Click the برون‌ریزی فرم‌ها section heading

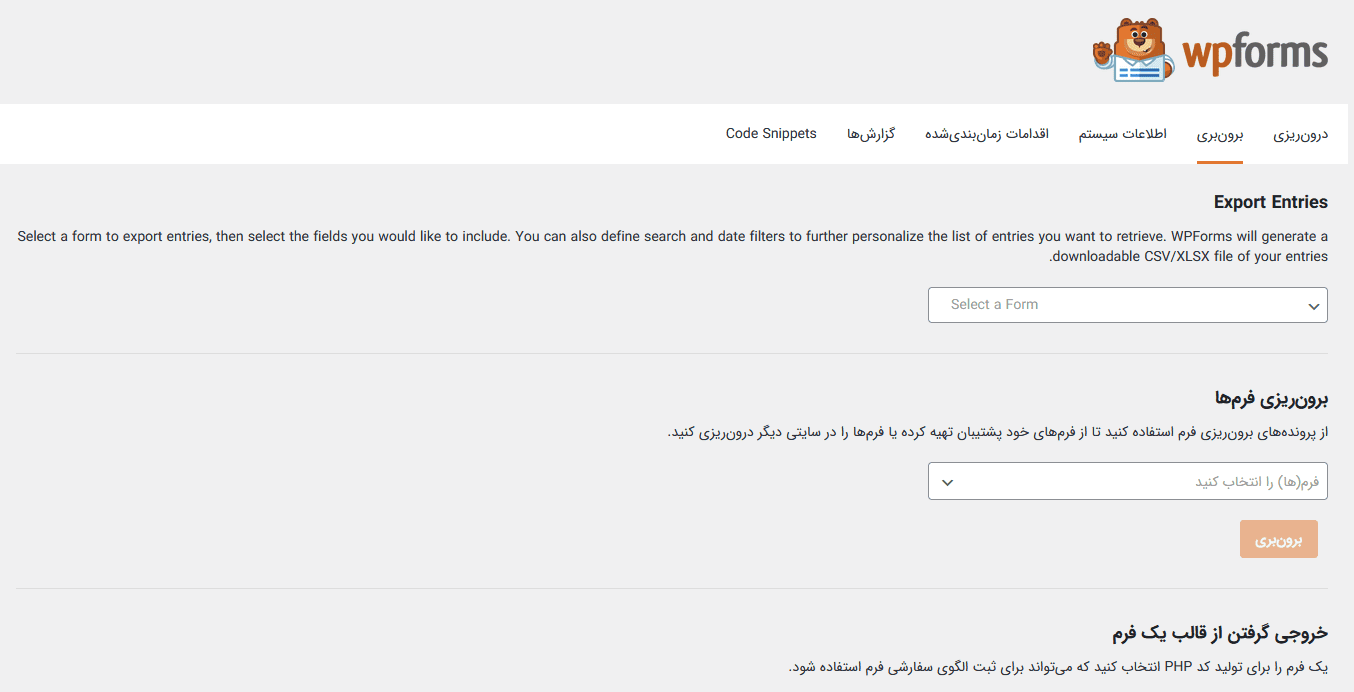pos(1271,399)
